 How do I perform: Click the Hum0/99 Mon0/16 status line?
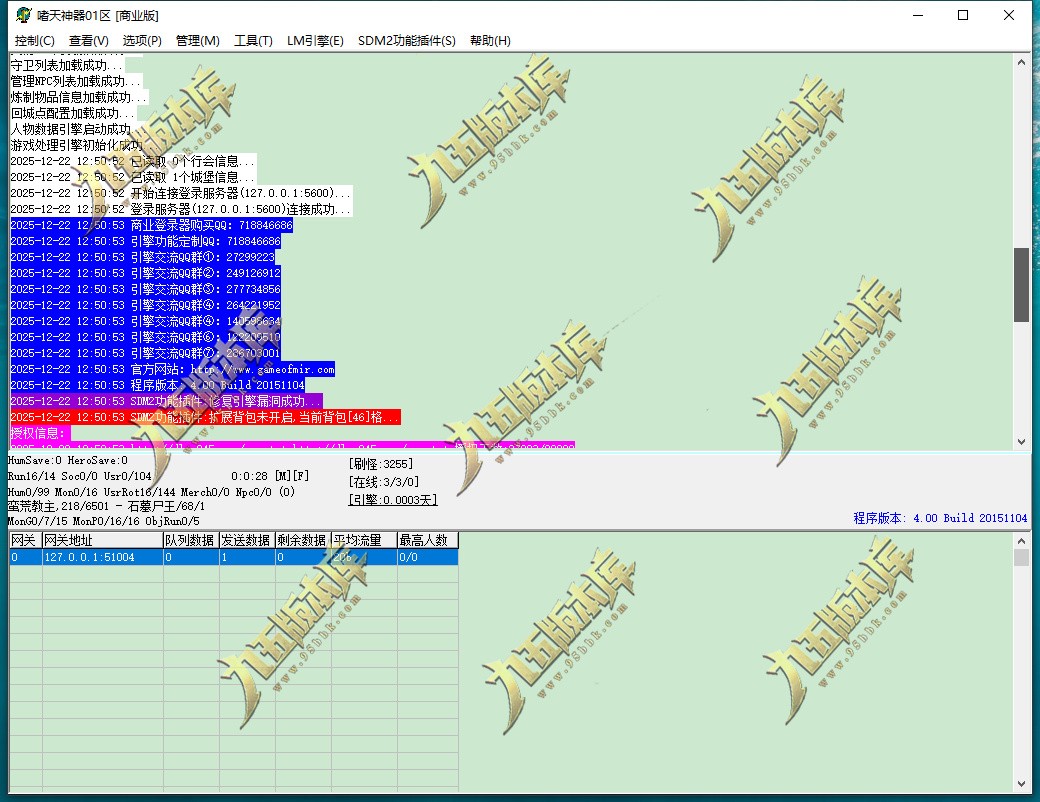(151, 492)
